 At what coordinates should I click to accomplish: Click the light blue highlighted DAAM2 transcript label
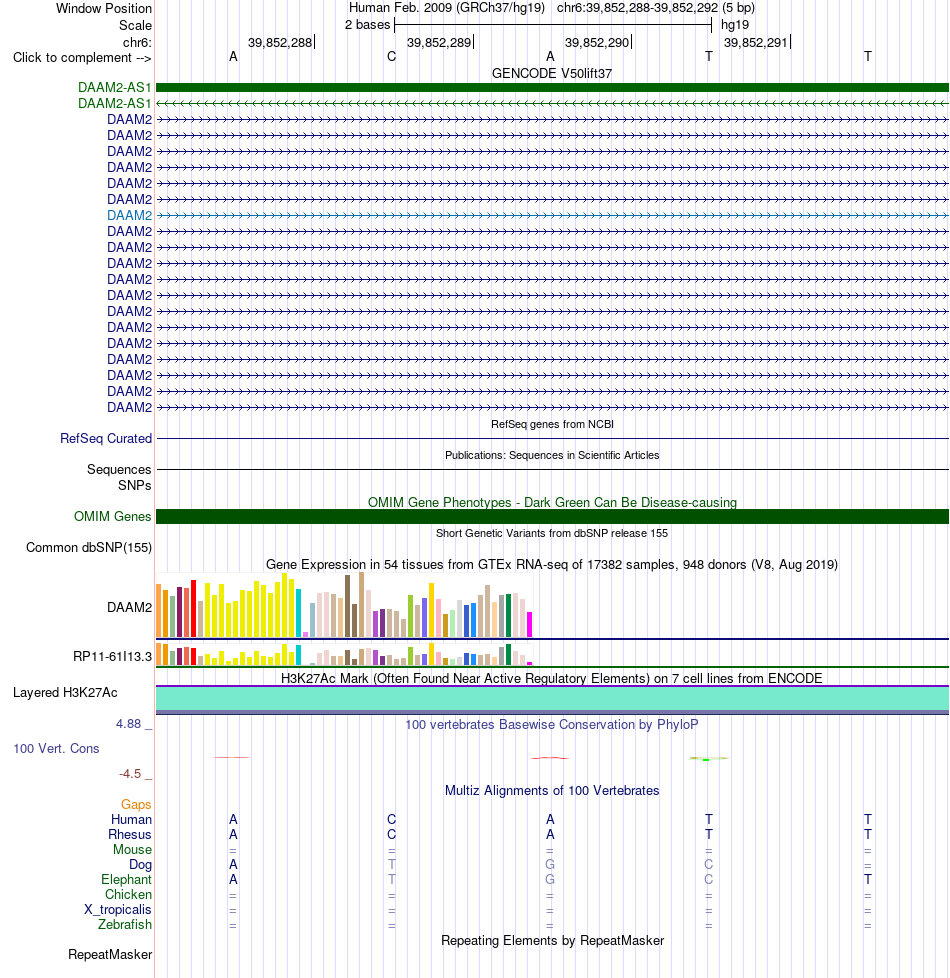point(129,215)
